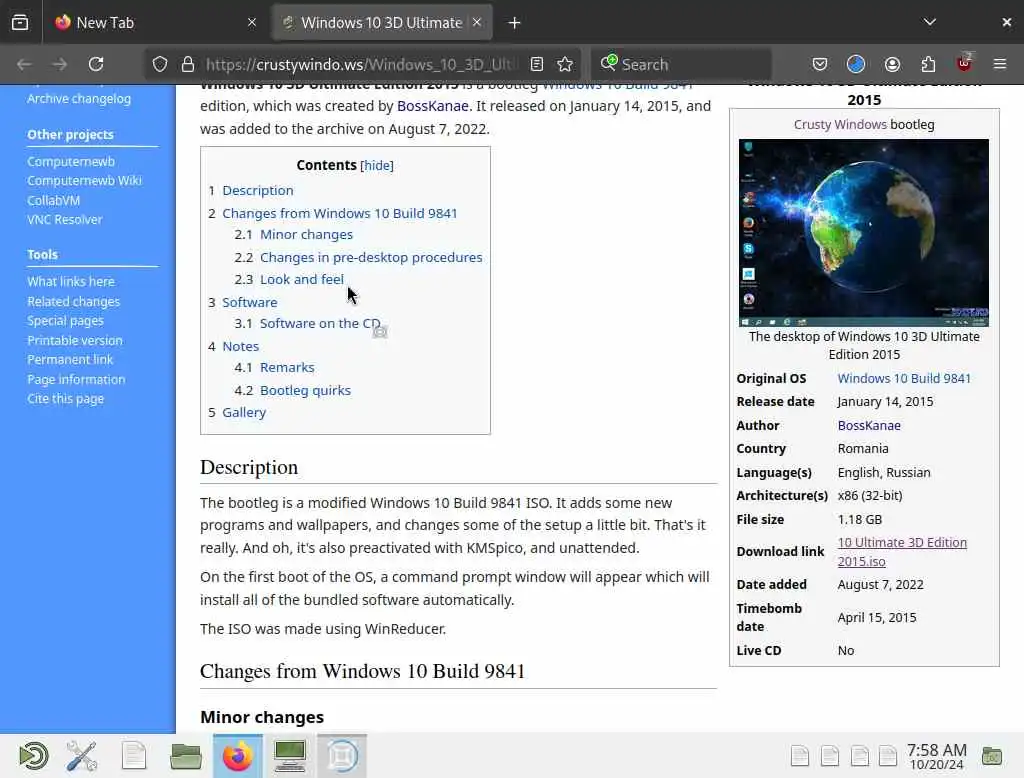Open the taskbar start menu launcher icon
The width and height of the screenshot is (1024, 778).
34,756
